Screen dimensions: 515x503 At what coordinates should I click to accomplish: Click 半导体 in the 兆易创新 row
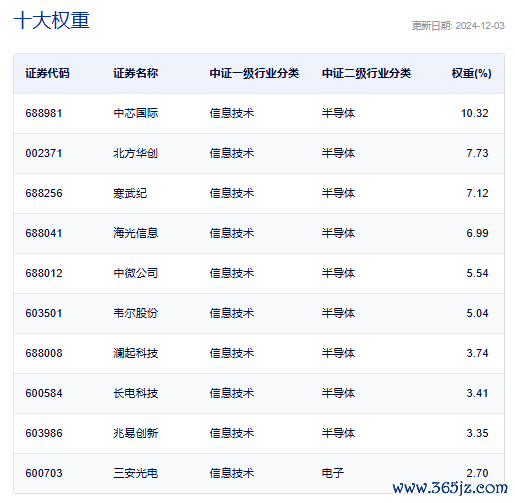(338, 433)
